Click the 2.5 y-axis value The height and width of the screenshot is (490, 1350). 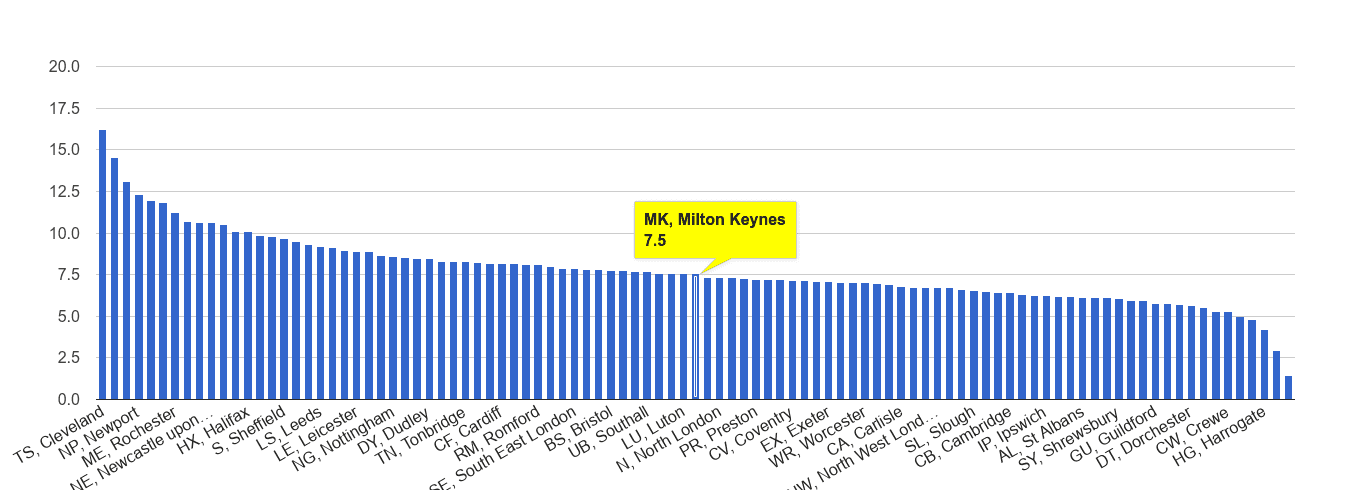point(68,358)
